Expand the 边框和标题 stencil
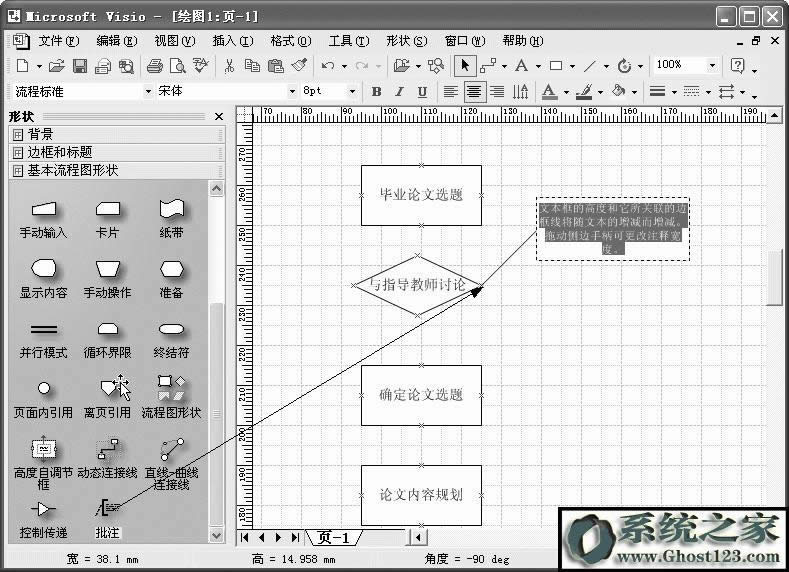The image size is (789, 572). [116, 152]
